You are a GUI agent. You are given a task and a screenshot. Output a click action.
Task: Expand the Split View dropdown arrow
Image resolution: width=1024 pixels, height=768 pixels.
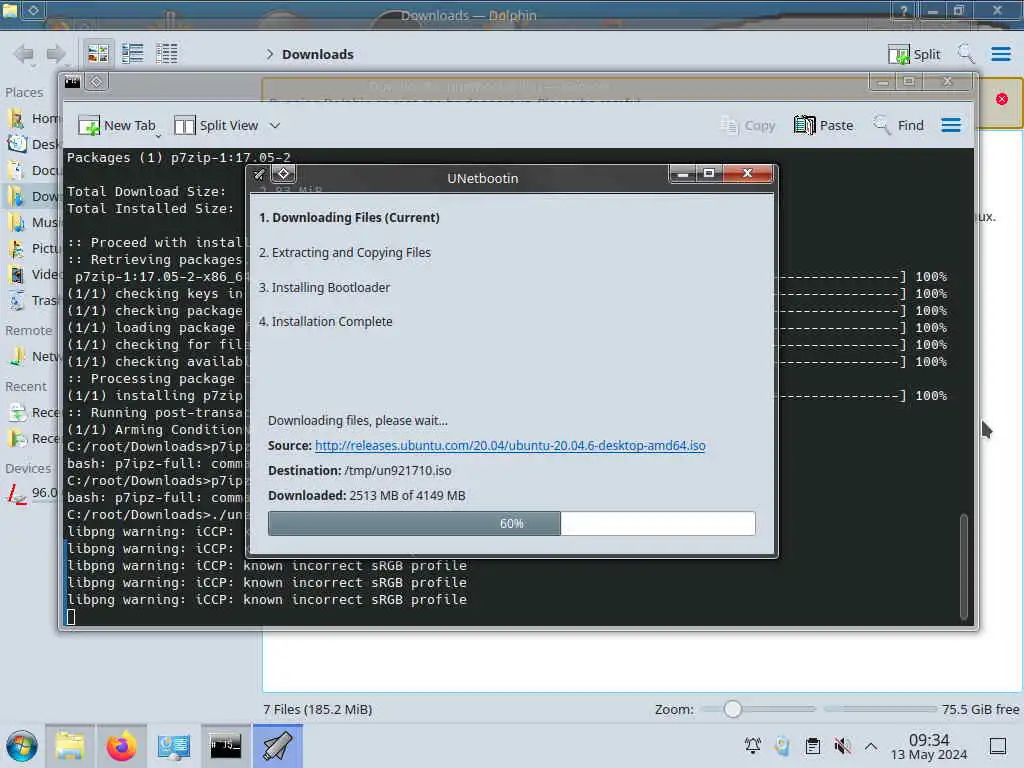coord(275,125)
